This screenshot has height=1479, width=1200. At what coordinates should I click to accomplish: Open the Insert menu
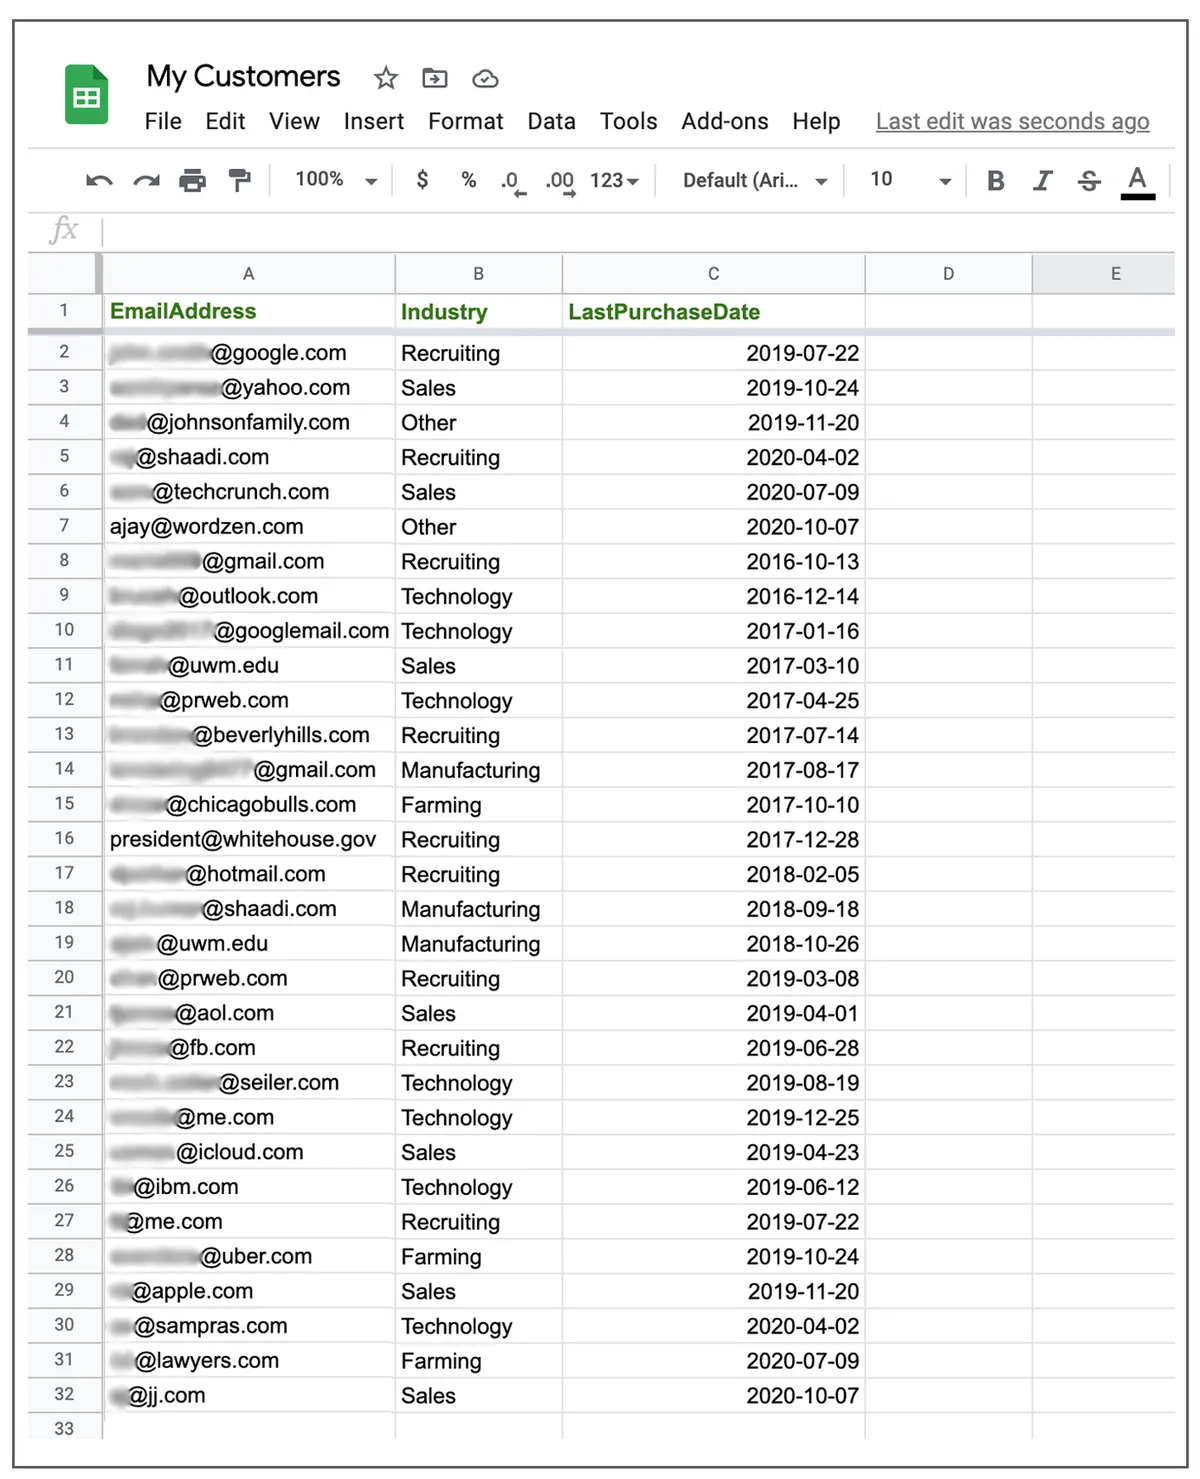(374, 122)
